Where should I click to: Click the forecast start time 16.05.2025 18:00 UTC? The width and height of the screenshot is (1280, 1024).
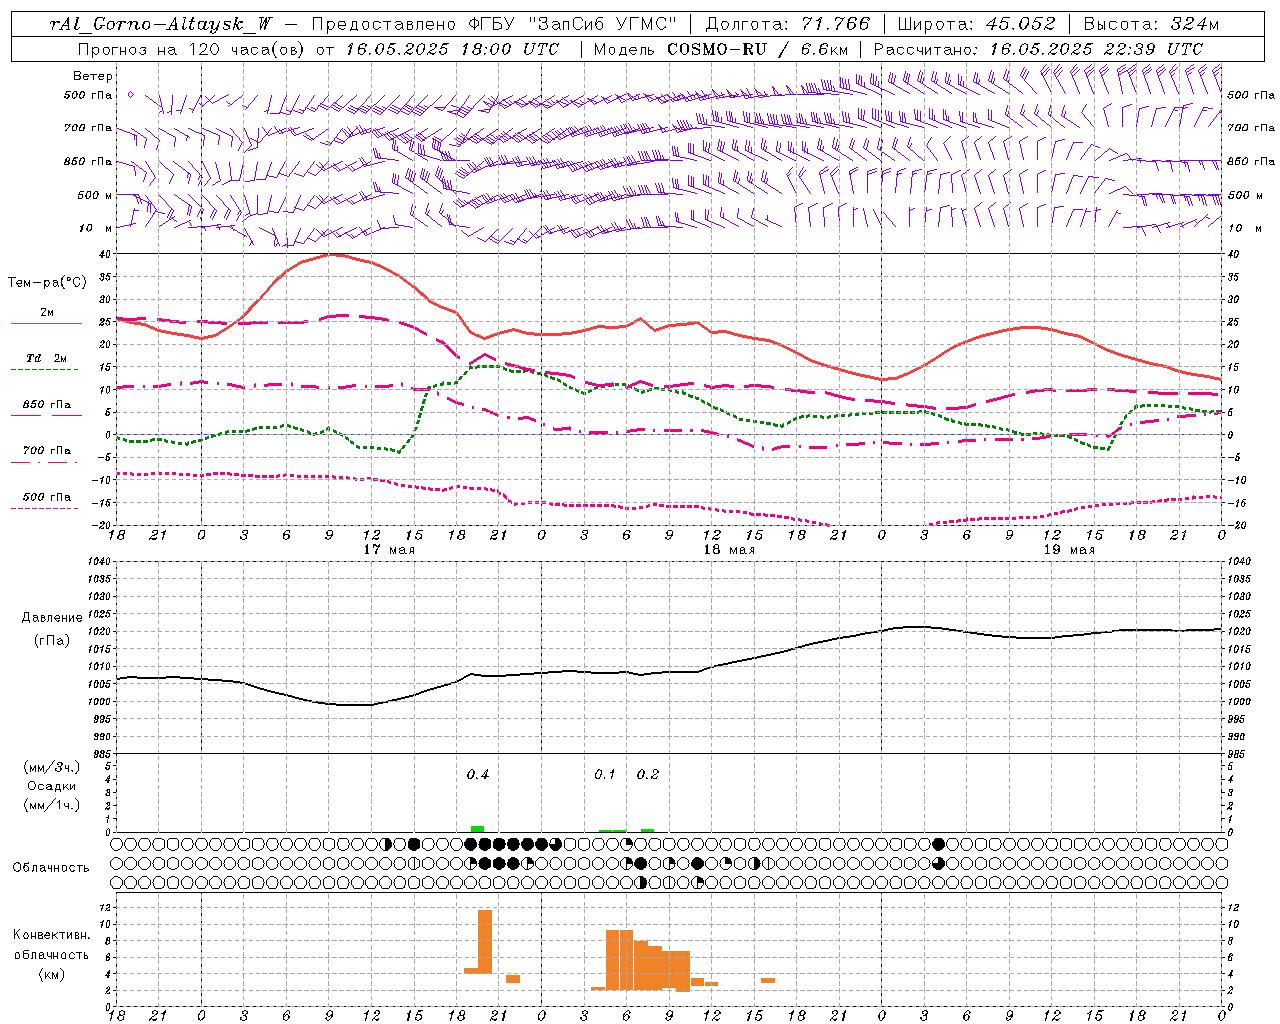[x=452, y=49]
